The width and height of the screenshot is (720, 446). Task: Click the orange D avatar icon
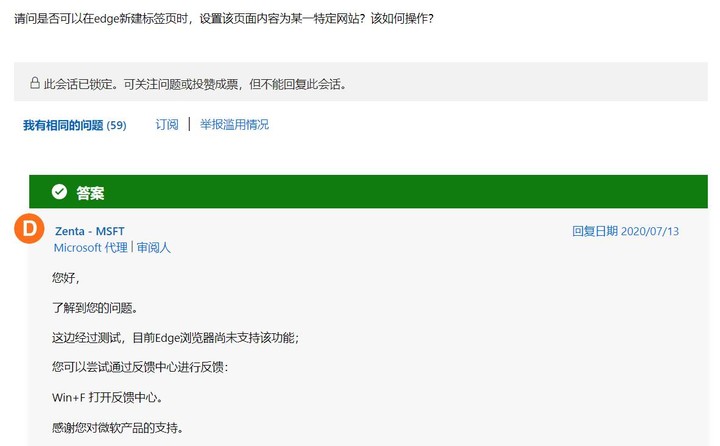[29, 228]
